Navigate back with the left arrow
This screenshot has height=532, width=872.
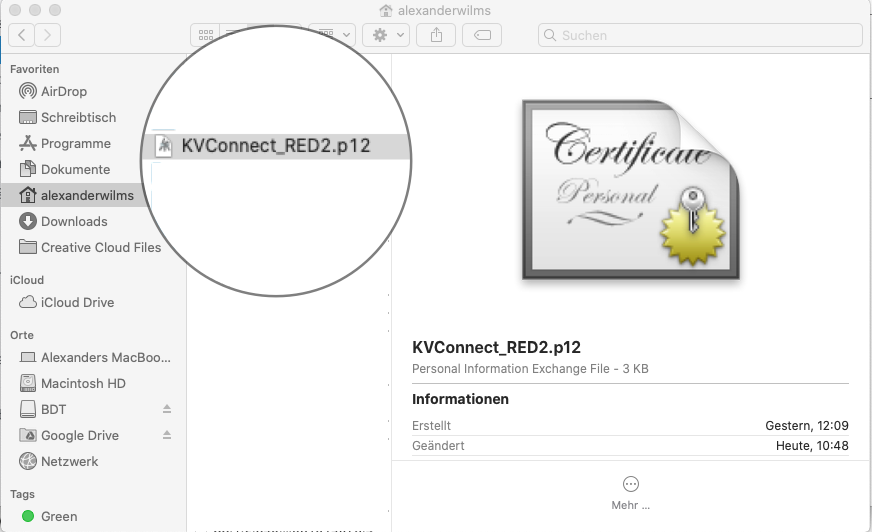22,35
